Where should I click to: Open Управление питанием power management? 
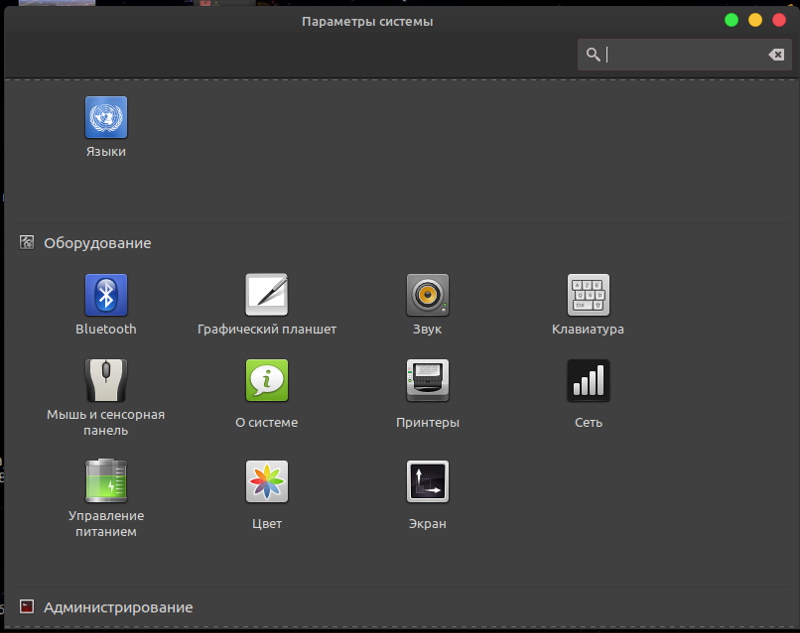click(x=105, y=479)
